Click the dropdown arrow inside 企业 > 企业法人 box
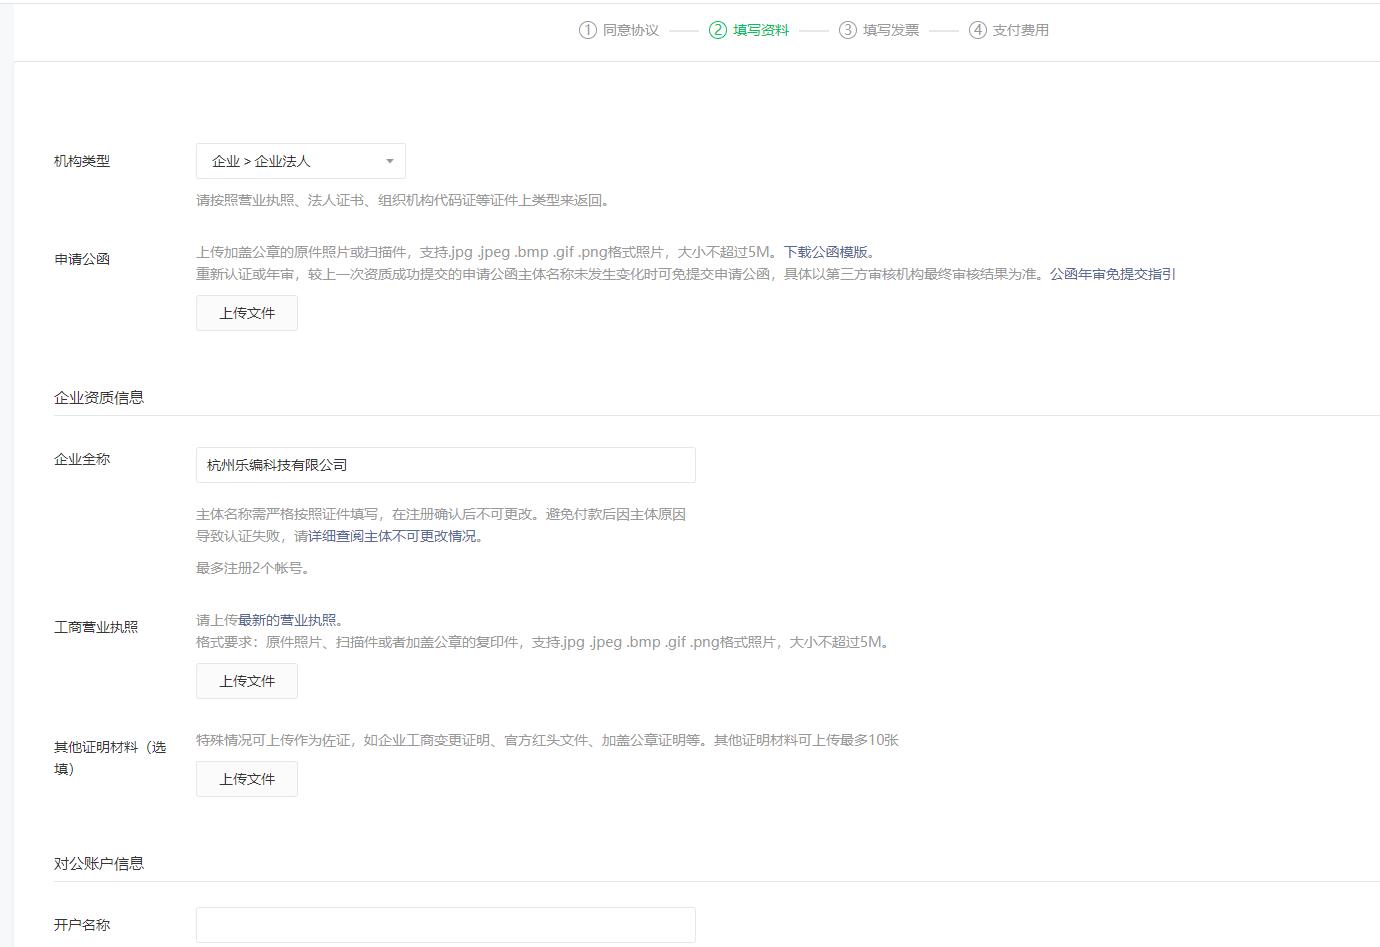The image size is (1380, 947). pyautogui.click(x=389, y=161)
